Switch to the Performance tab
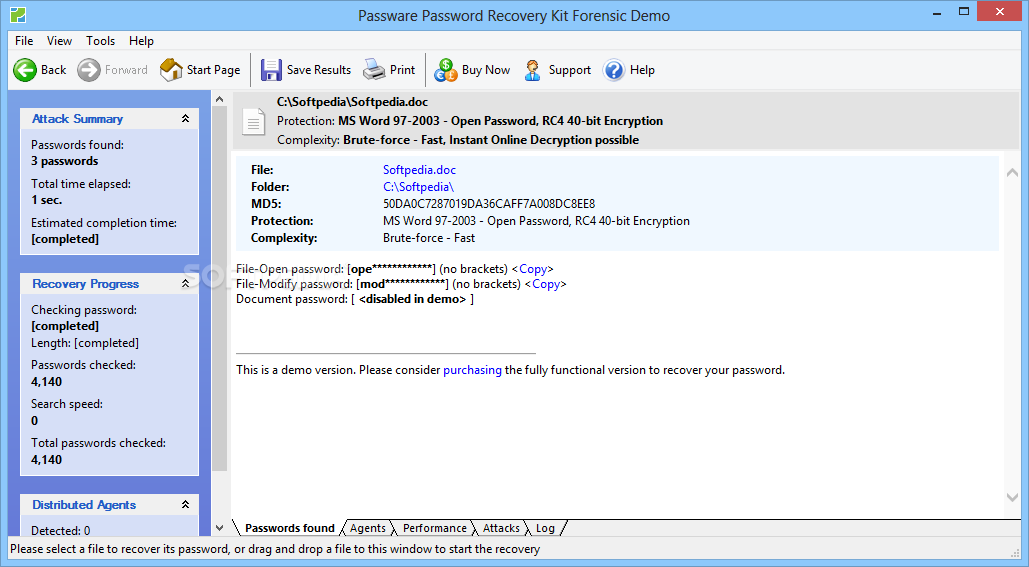Viewport: 1029px width, 567px height. click(x=434, y=528)
